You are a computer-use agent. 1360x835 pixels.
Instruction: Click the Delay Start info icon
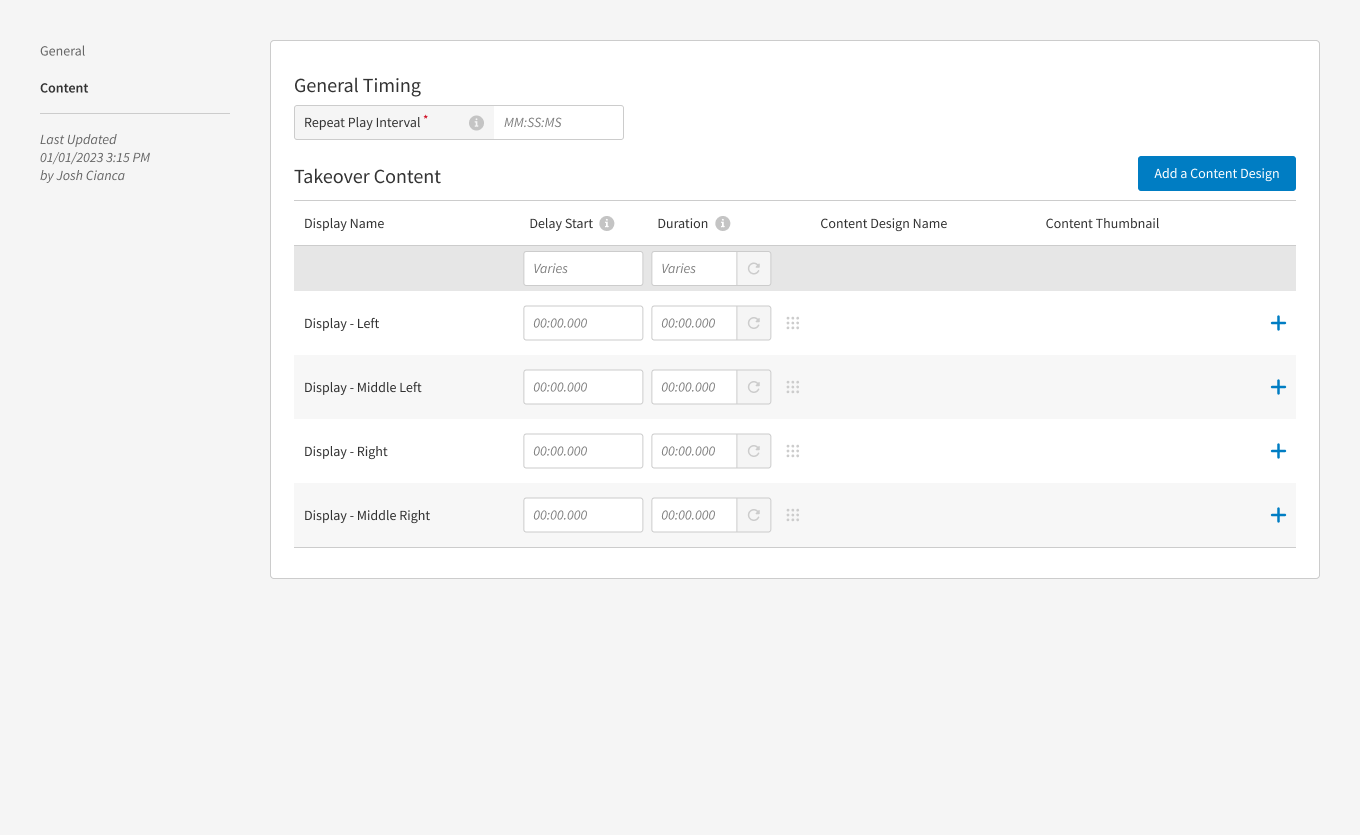coord(606,224)
